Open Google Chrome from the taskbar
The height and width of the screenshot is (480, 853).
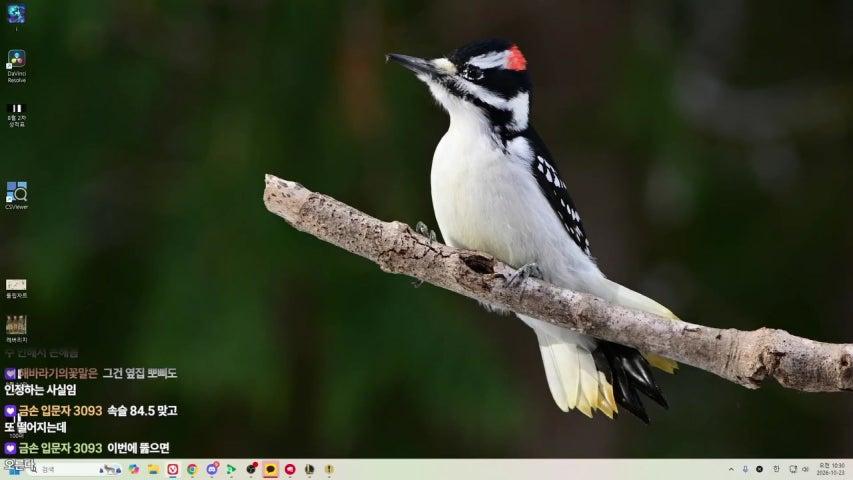(192, 469)
